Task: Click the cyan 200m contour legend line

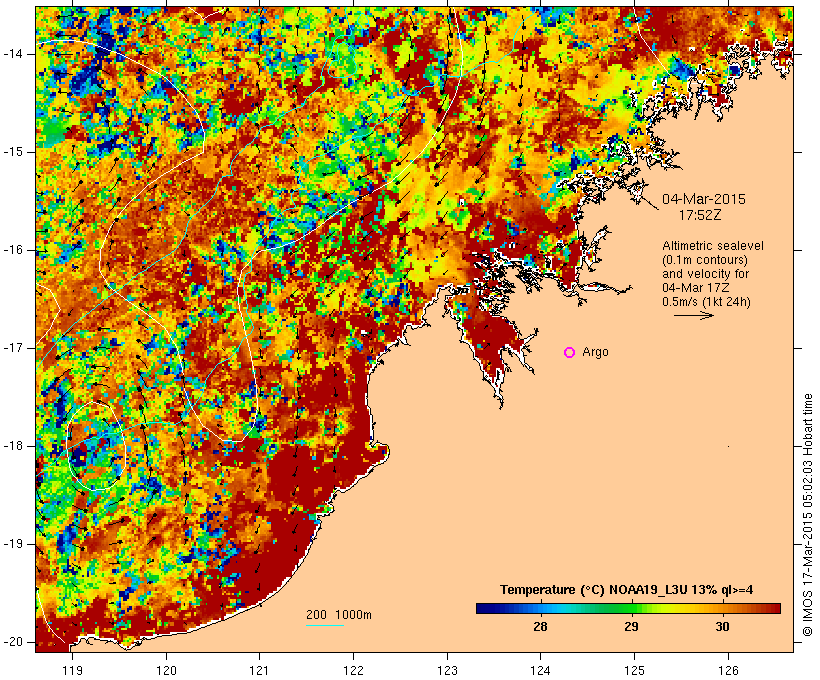Action: 325,625
